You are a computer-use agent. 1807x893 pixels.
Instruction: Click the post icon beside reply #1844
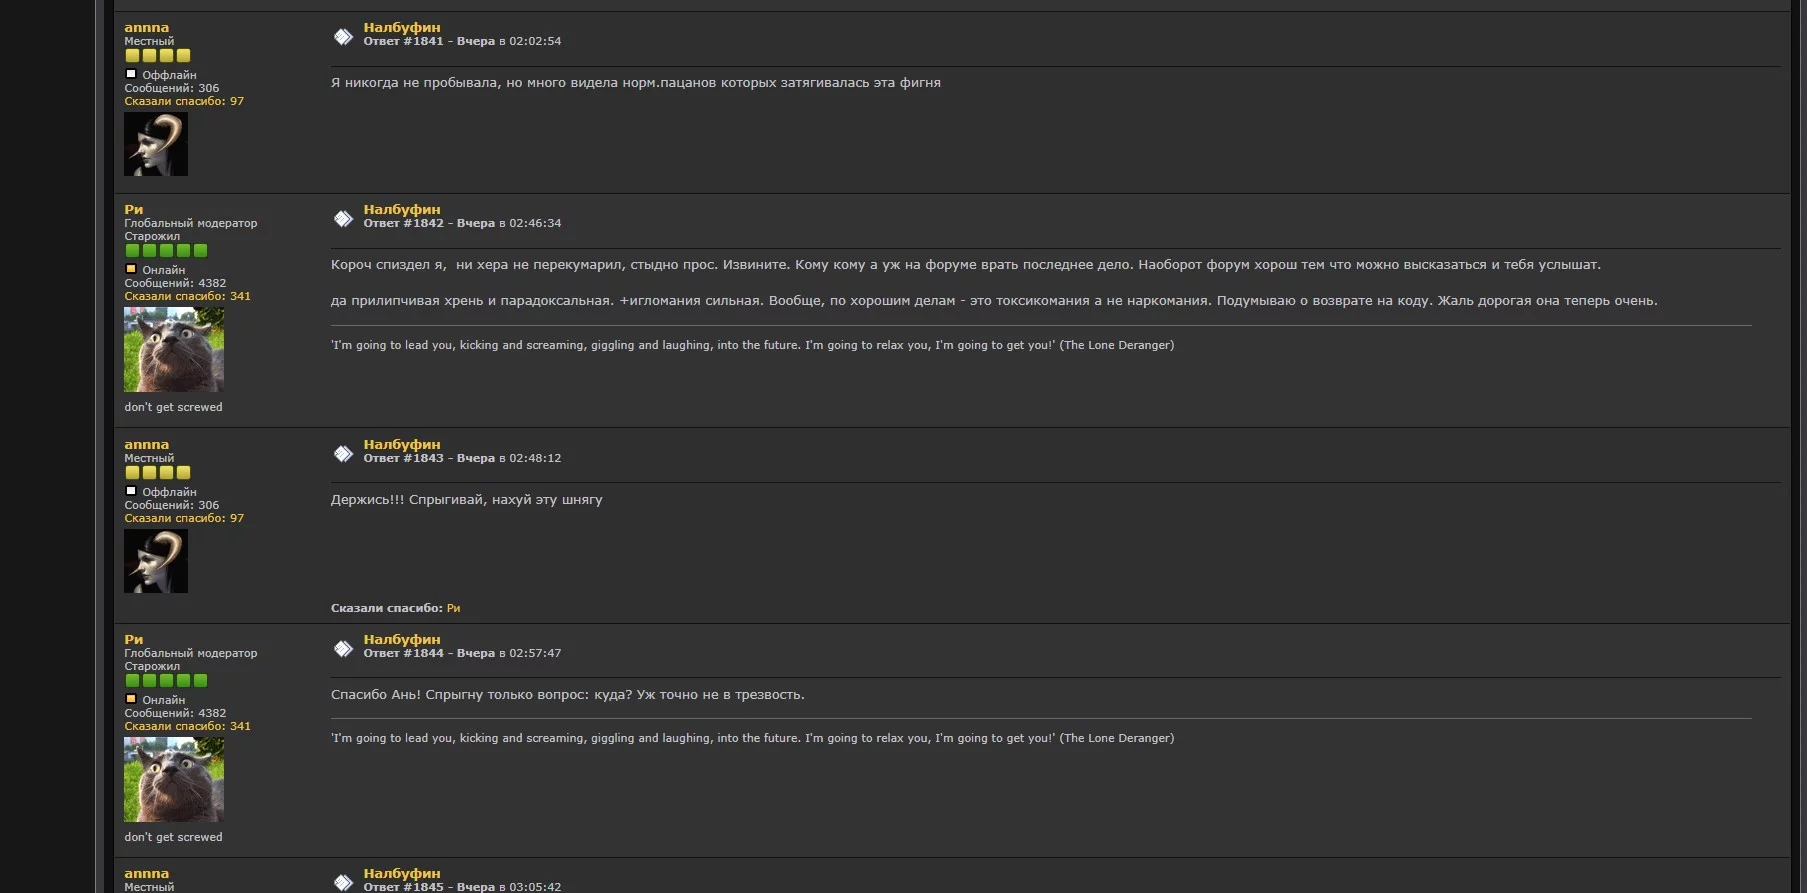tap(343, 649)
